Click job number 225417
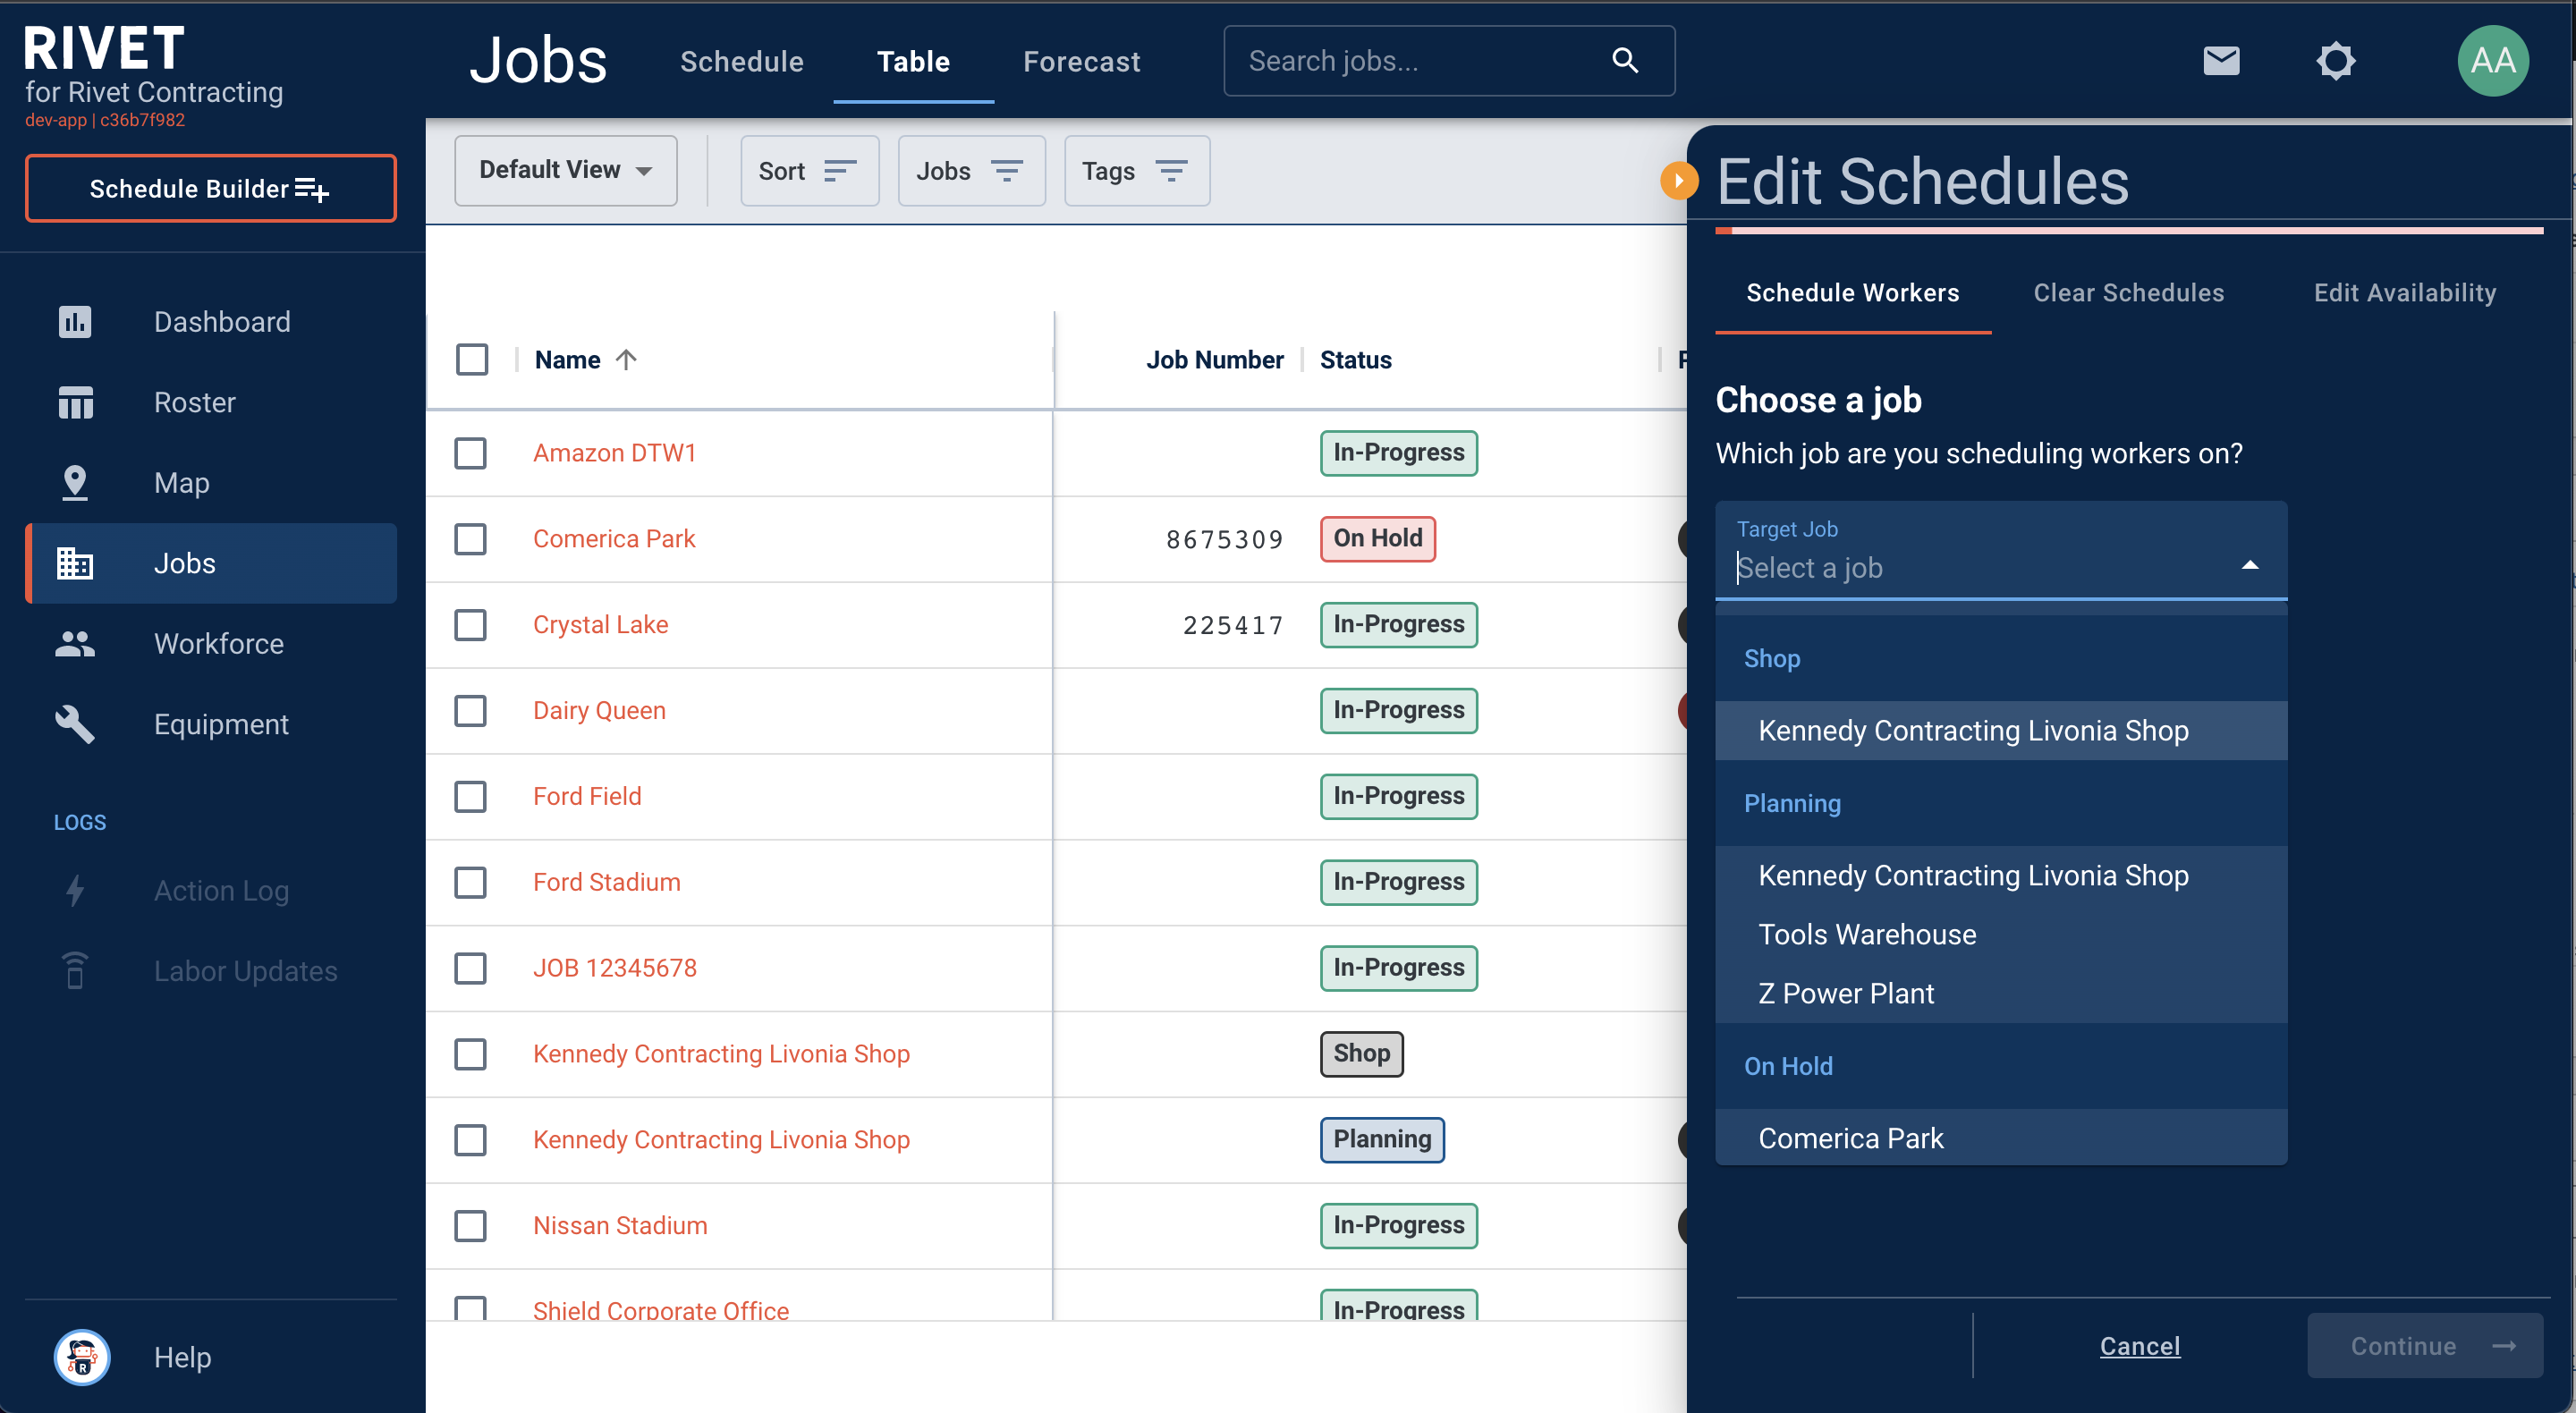 tap(1233, 626)
